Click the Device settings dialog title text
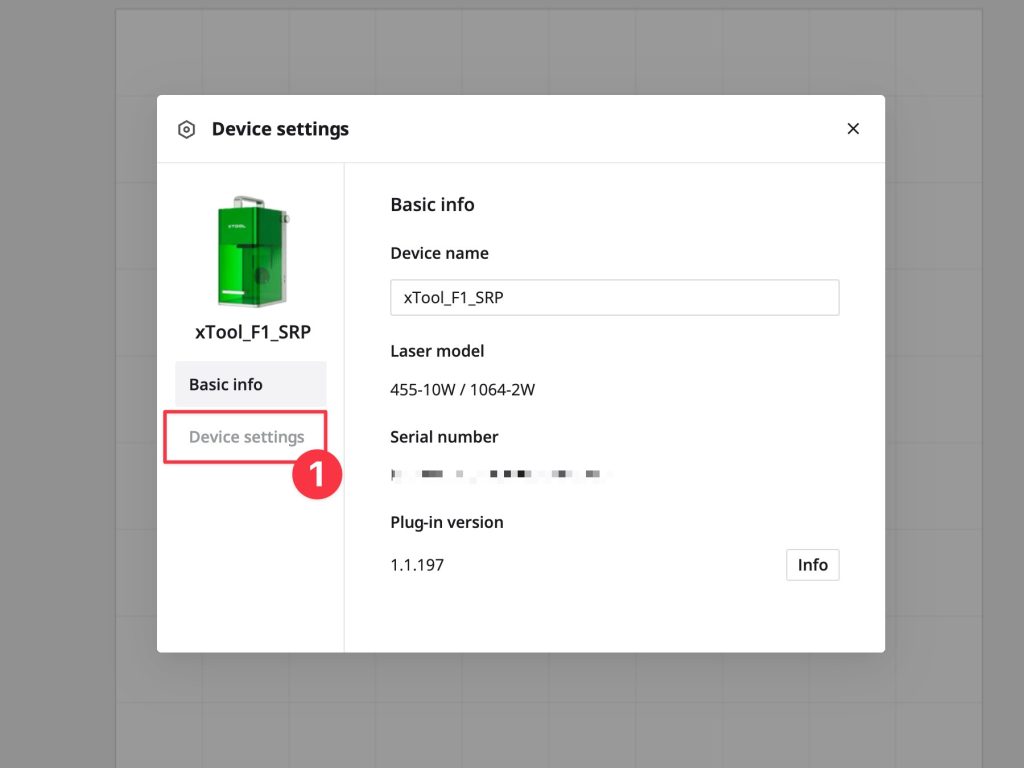The width and height of the screenshot is (1024, 768). [x=280, y=130]
